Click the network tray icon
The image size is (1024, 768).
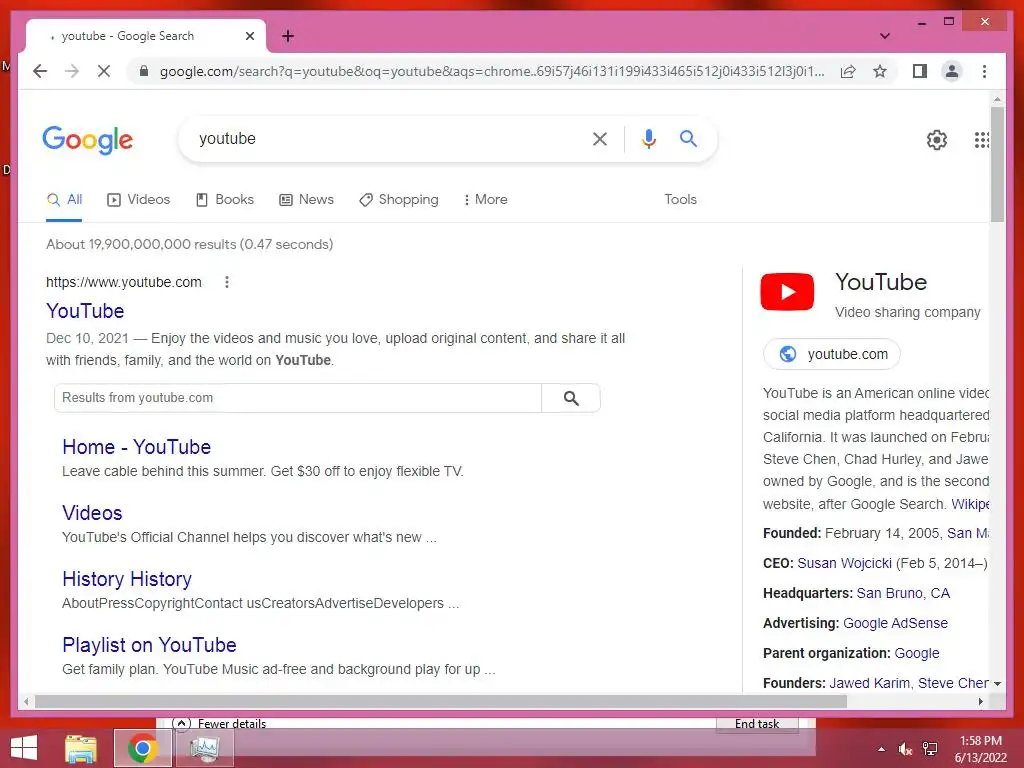(x=930, y=749)
